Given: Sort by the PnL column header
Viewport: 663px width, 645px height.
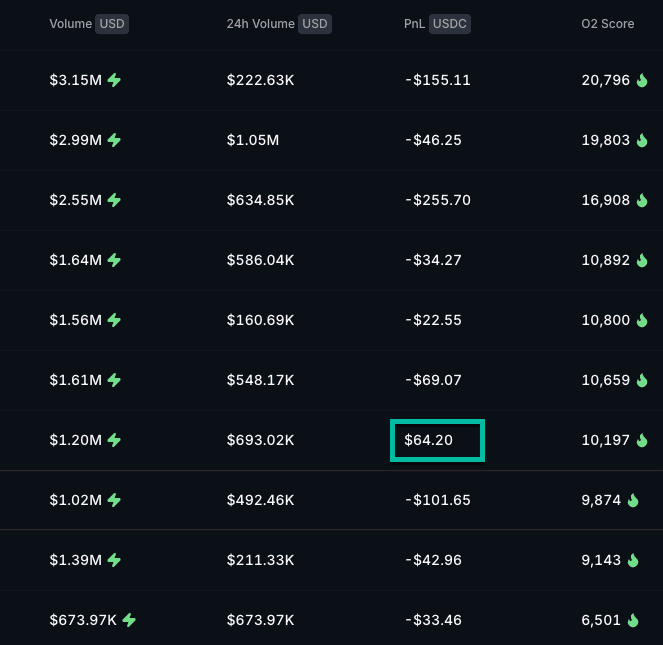Looking at the screenshot, I should [414, 24].
